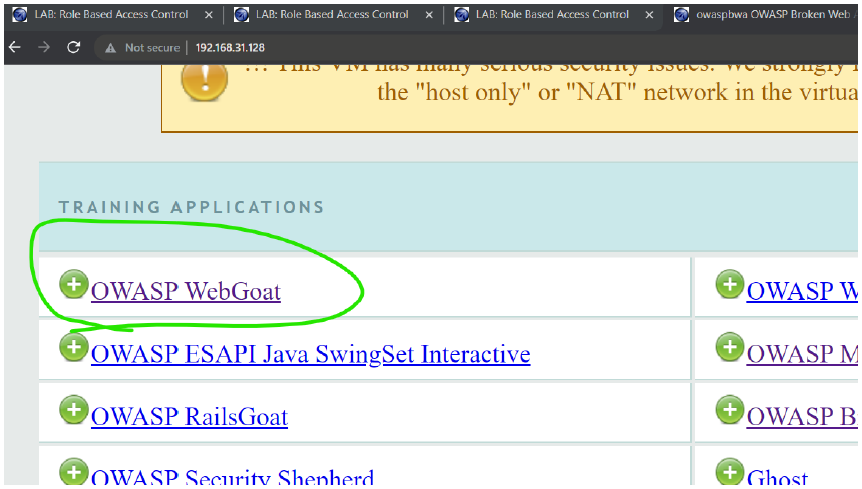862x489 pixels.
Task: Click the browser forward arrow
Action: tap(44, 48)
